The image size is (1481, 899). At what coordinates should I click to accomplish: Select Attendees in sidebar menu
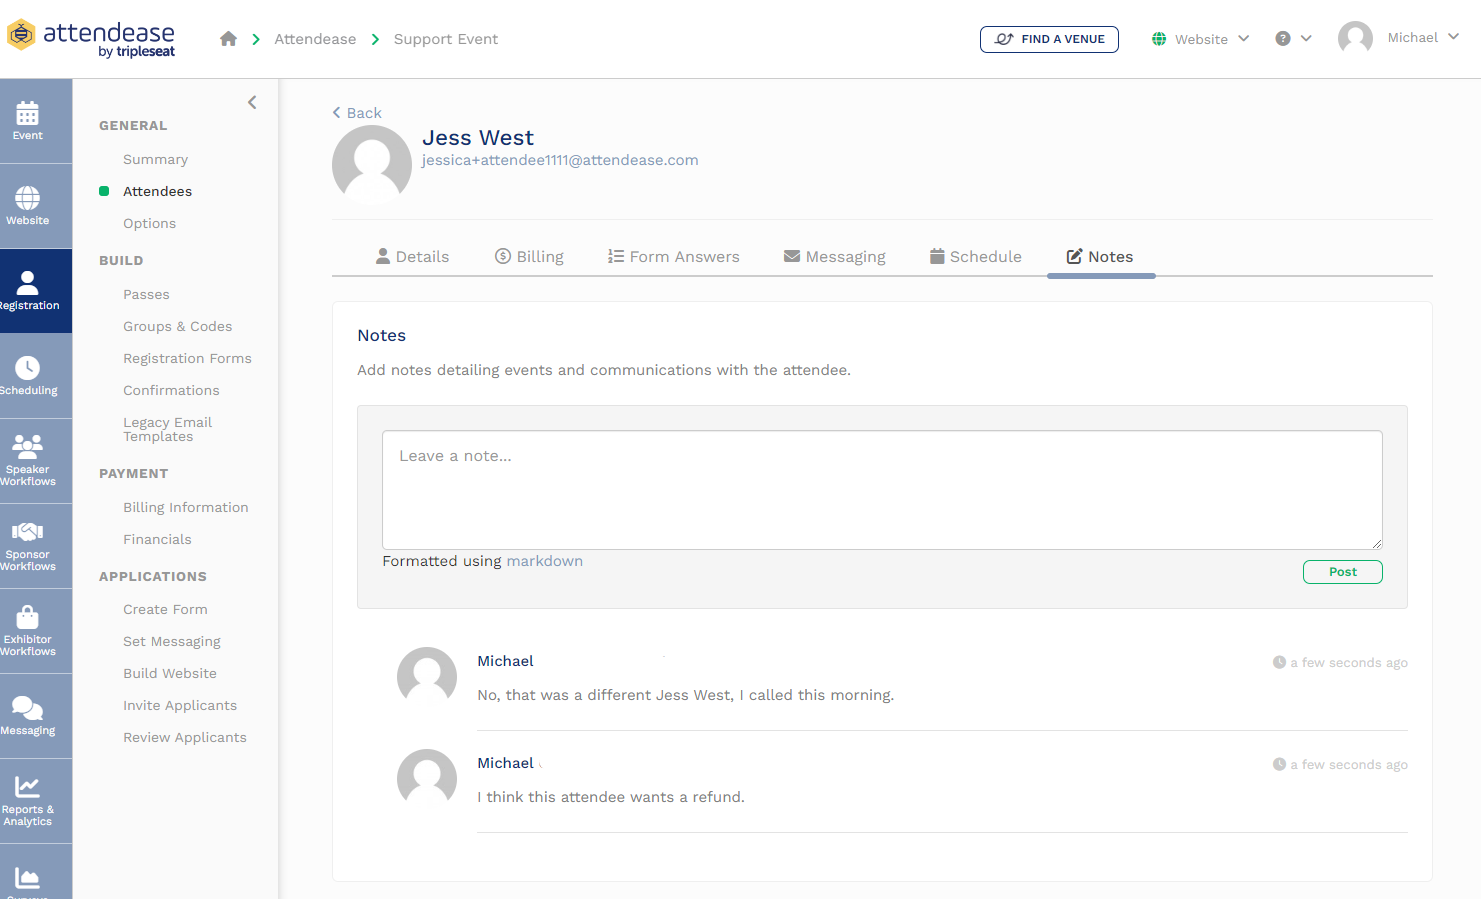(157, 191)
